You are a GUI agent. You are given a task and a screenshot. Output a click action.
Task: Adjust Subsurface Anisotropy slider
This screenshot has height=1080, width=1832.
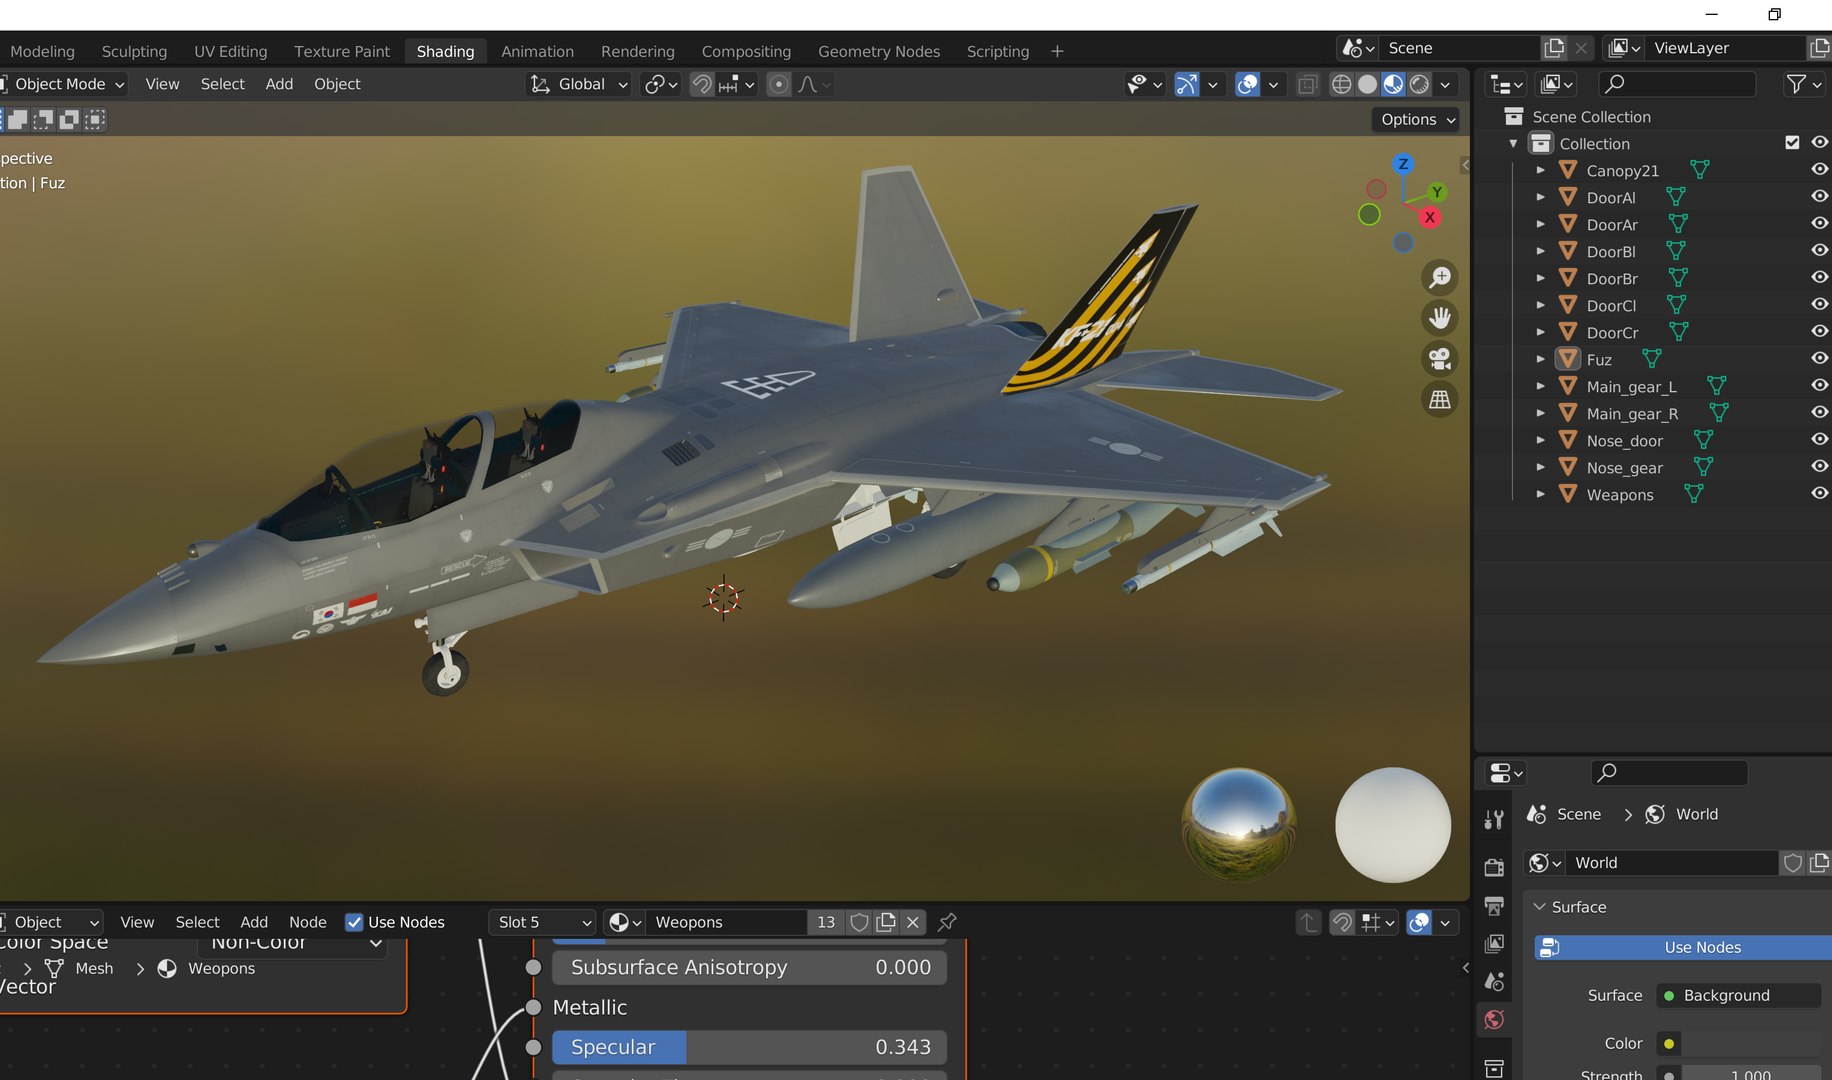click(x=749, y=967)
